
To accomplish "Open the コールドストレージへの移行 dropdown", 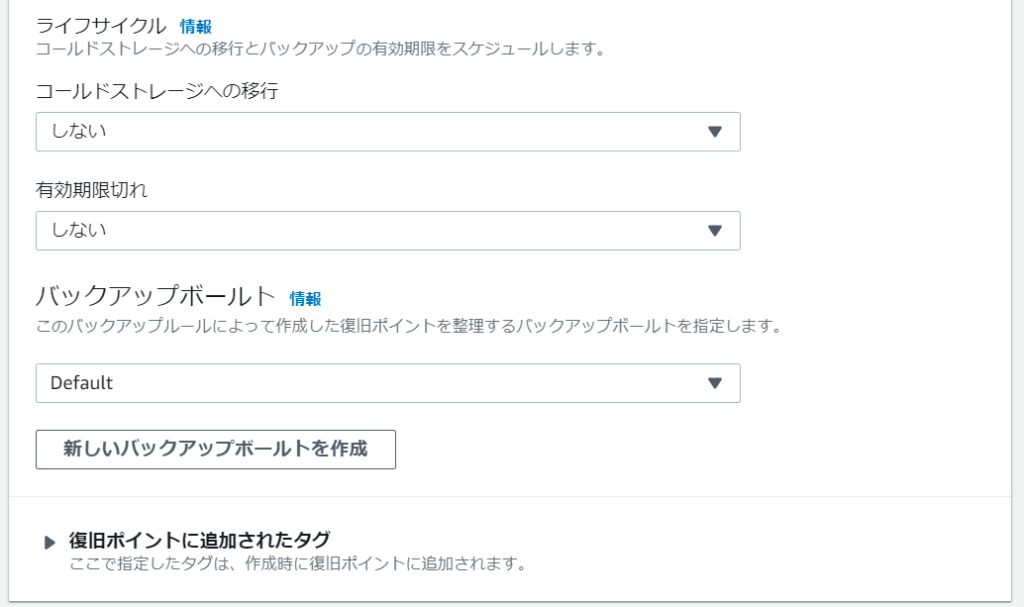I will point(387,132).
